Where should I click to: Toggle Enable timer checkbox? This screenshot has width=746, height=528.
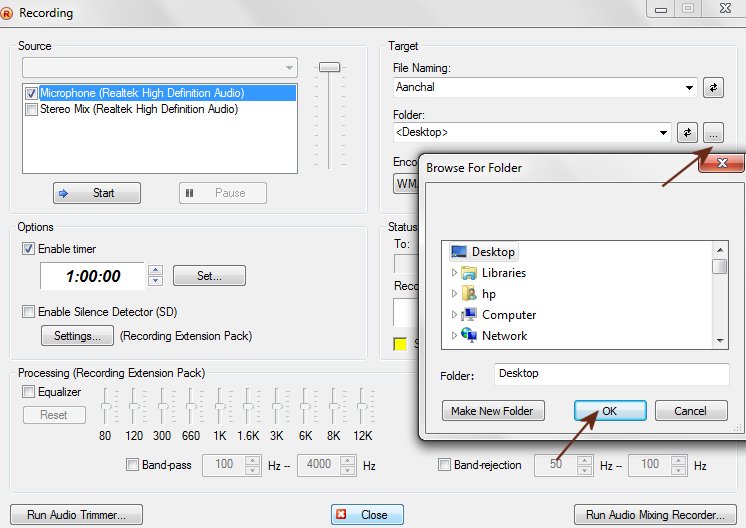pos(29,248)
